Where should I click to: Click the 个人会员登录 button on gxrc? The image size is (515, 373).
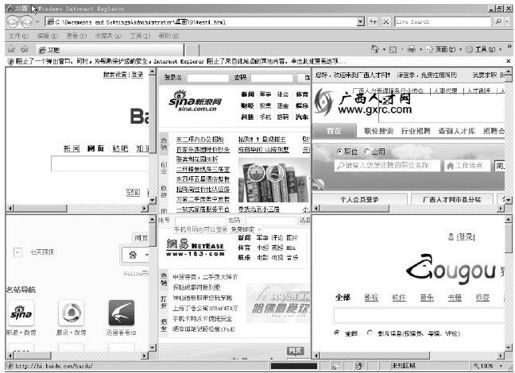point(360,200)
